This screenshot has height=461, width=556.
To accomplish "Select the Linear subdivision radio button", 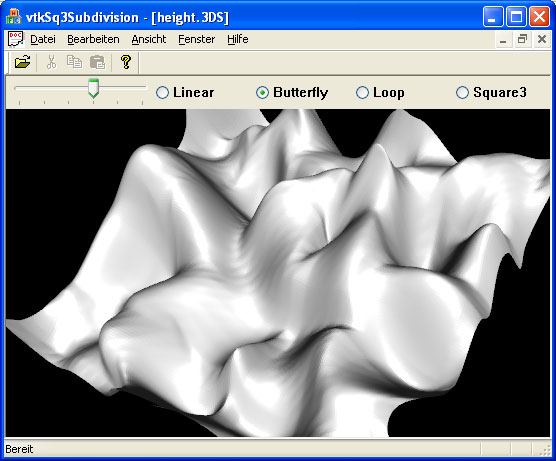I will click(x=185, y=93).
